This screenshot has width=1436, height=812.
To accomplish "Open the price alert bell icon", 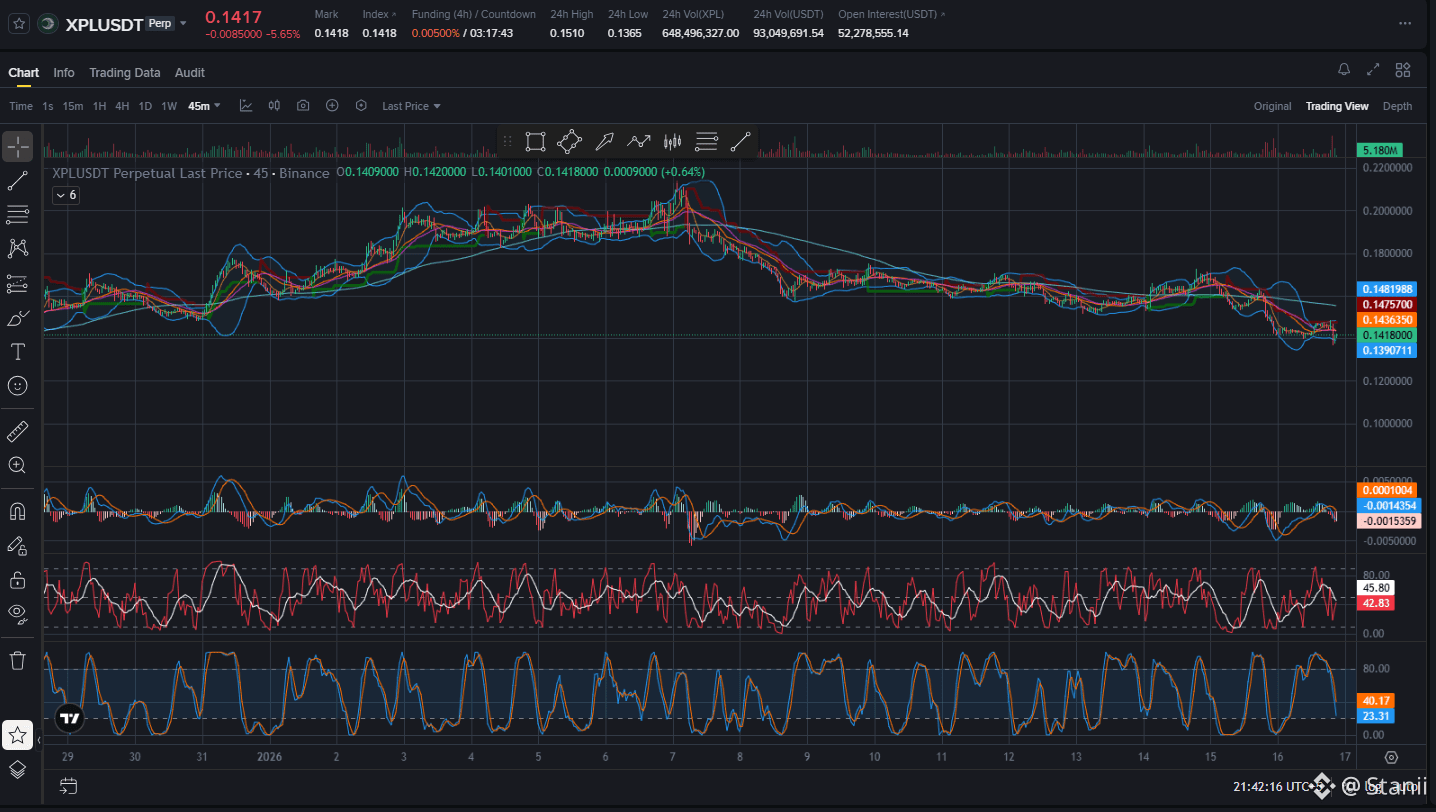I will (x=1344, y=70).
